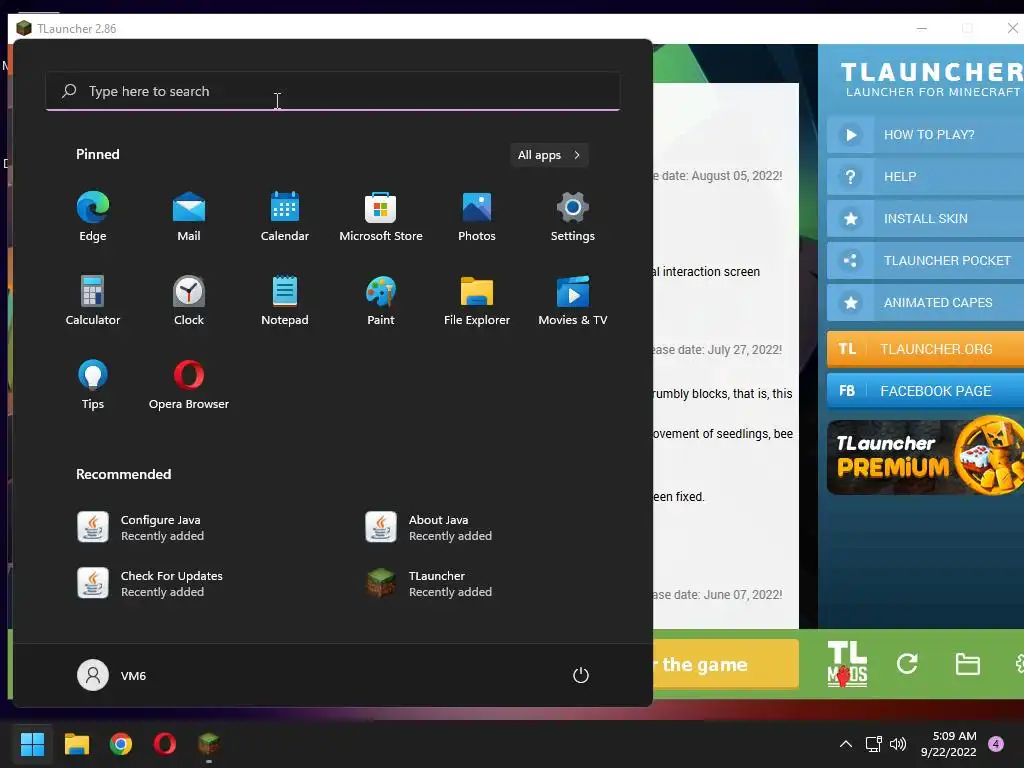Open the FACEBOOK PAGE button
This screenshot has height=768, width=1024.
[925, 391]
